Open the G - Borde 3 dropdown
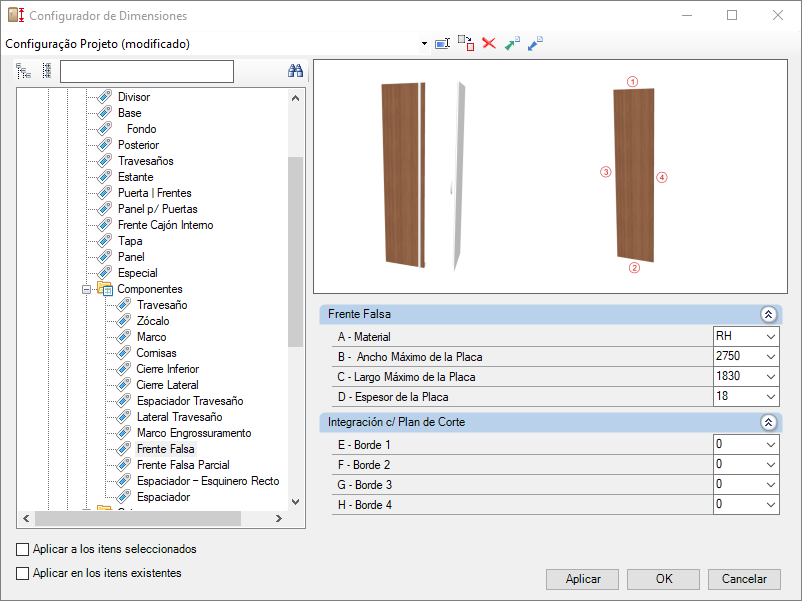 770,484
